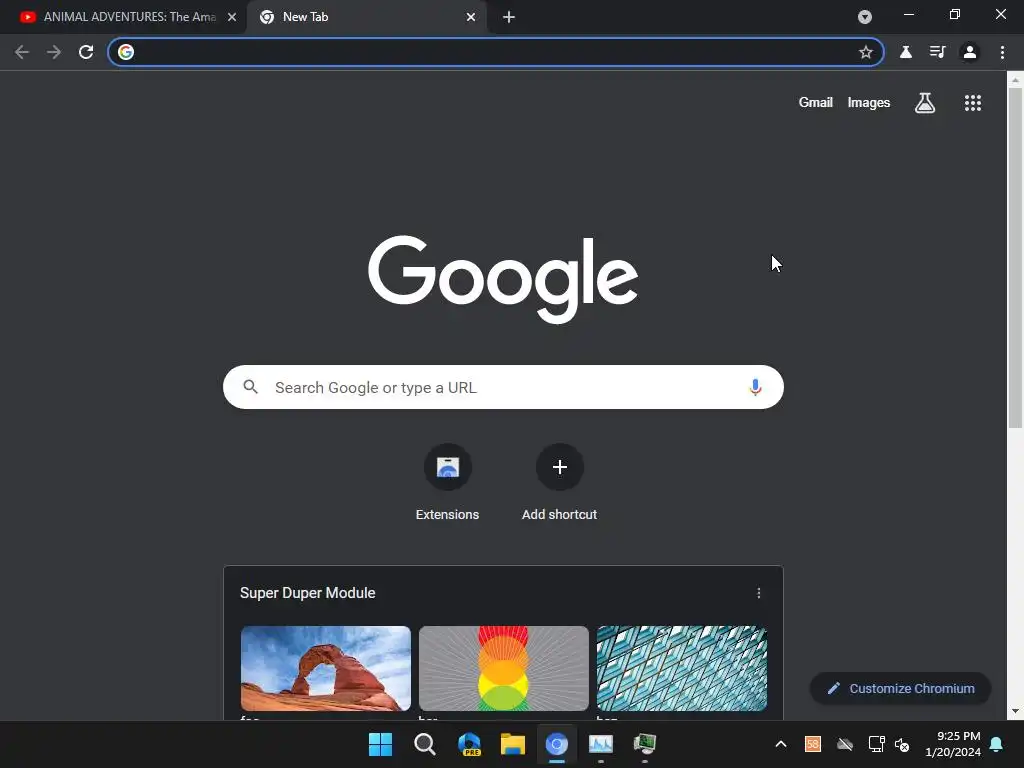Open the Chrome Labs flask icon in toolbar

(x=906, y=52)
